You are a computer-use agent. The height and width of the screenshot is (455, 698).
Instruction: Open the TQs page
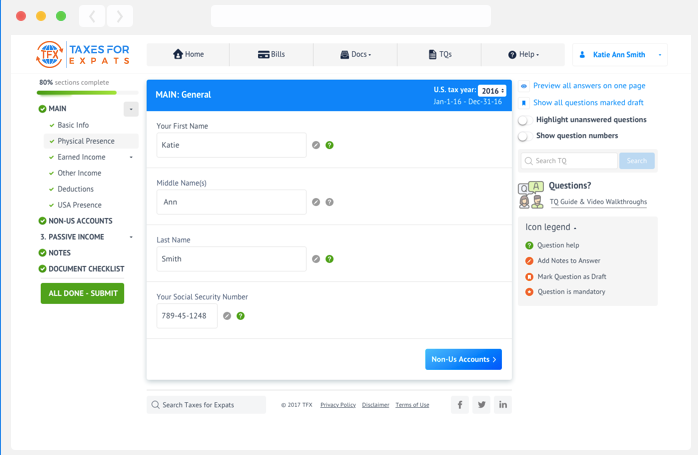pos(440,54)
